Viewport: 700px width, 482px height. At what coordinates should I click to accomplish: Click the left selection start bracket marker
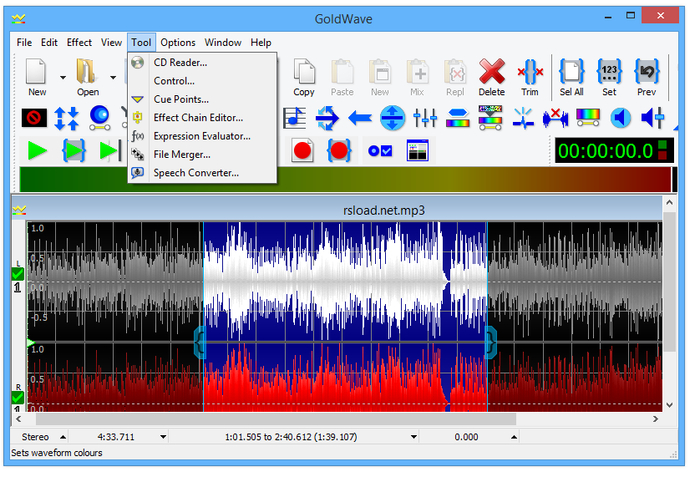click(x=199, y=342)
